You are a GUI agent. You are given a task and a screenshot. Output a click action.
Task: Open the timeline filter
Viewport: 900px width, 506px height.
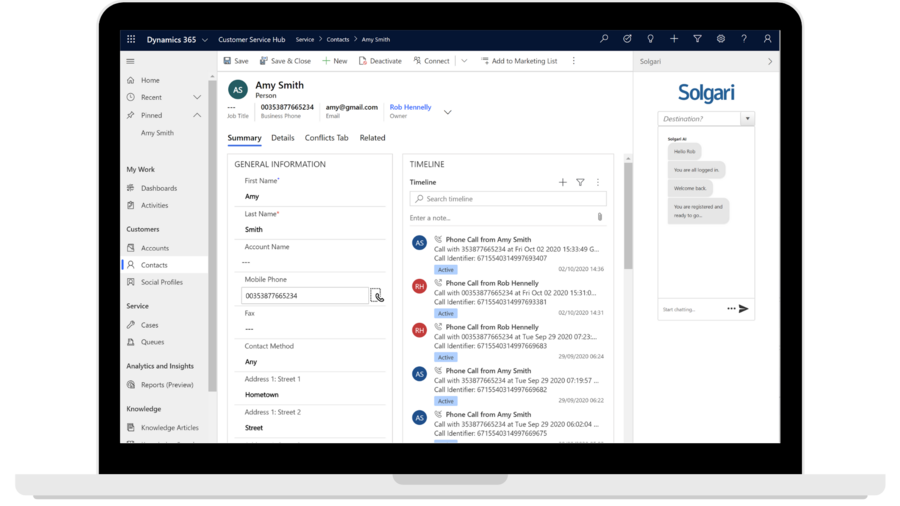click(580, 182)
